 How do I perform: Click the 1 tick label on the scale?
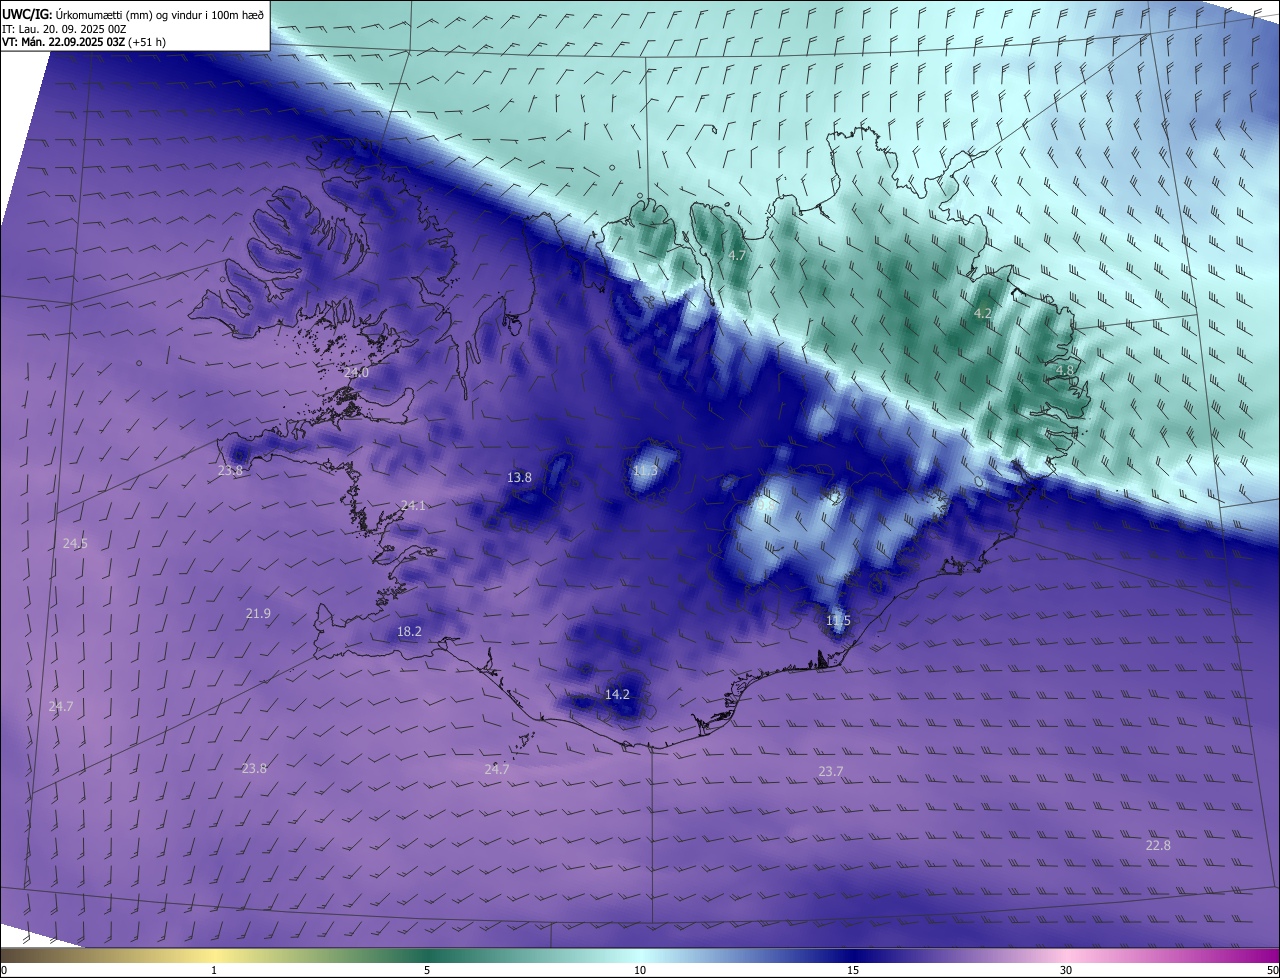[214, 970]
